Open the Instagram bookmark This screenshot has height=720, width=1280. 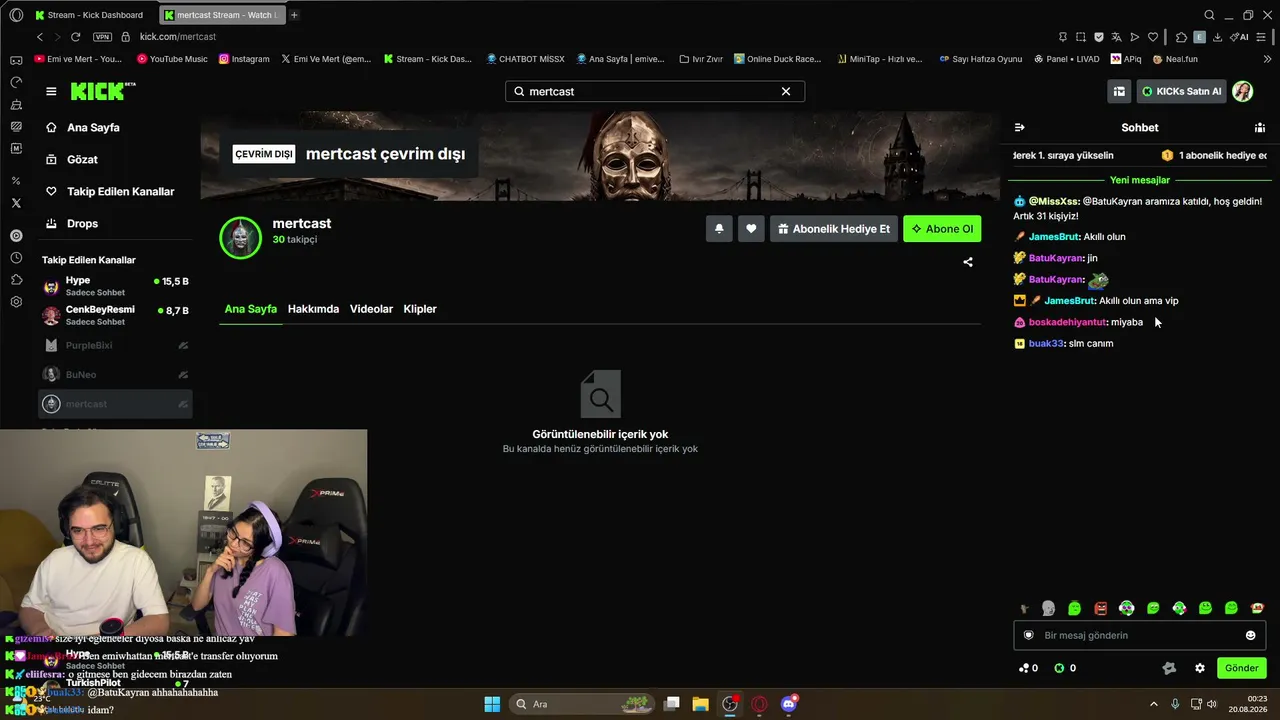pos(244,59)
